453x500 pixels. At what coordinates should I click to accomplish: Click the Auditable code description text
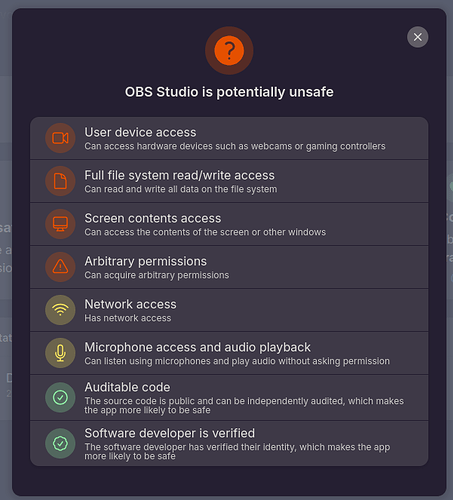(x=244, y=405)
